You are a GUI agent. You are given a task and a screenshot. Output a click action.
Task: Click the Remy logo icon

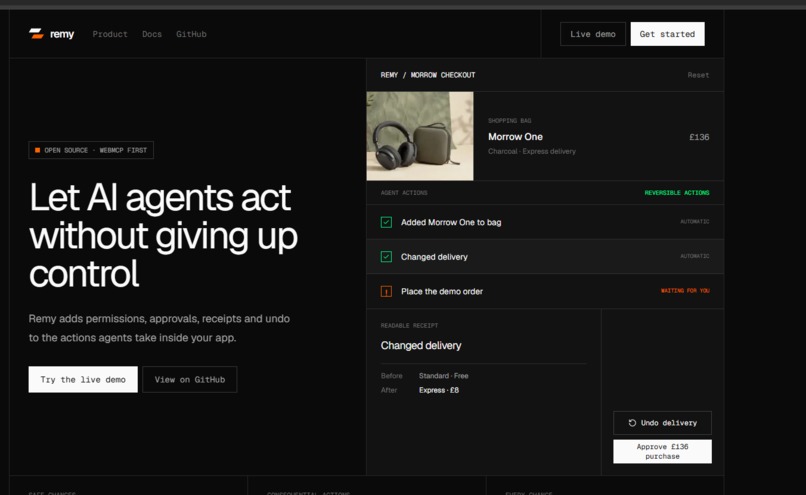pyautogui.click(x=36, y=34)
